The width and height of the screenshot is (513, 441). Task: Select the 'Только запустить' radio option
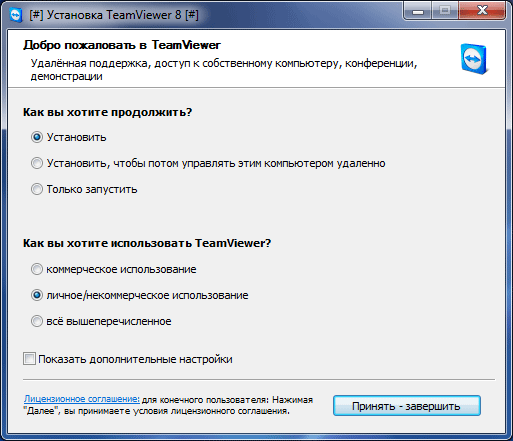37,189
